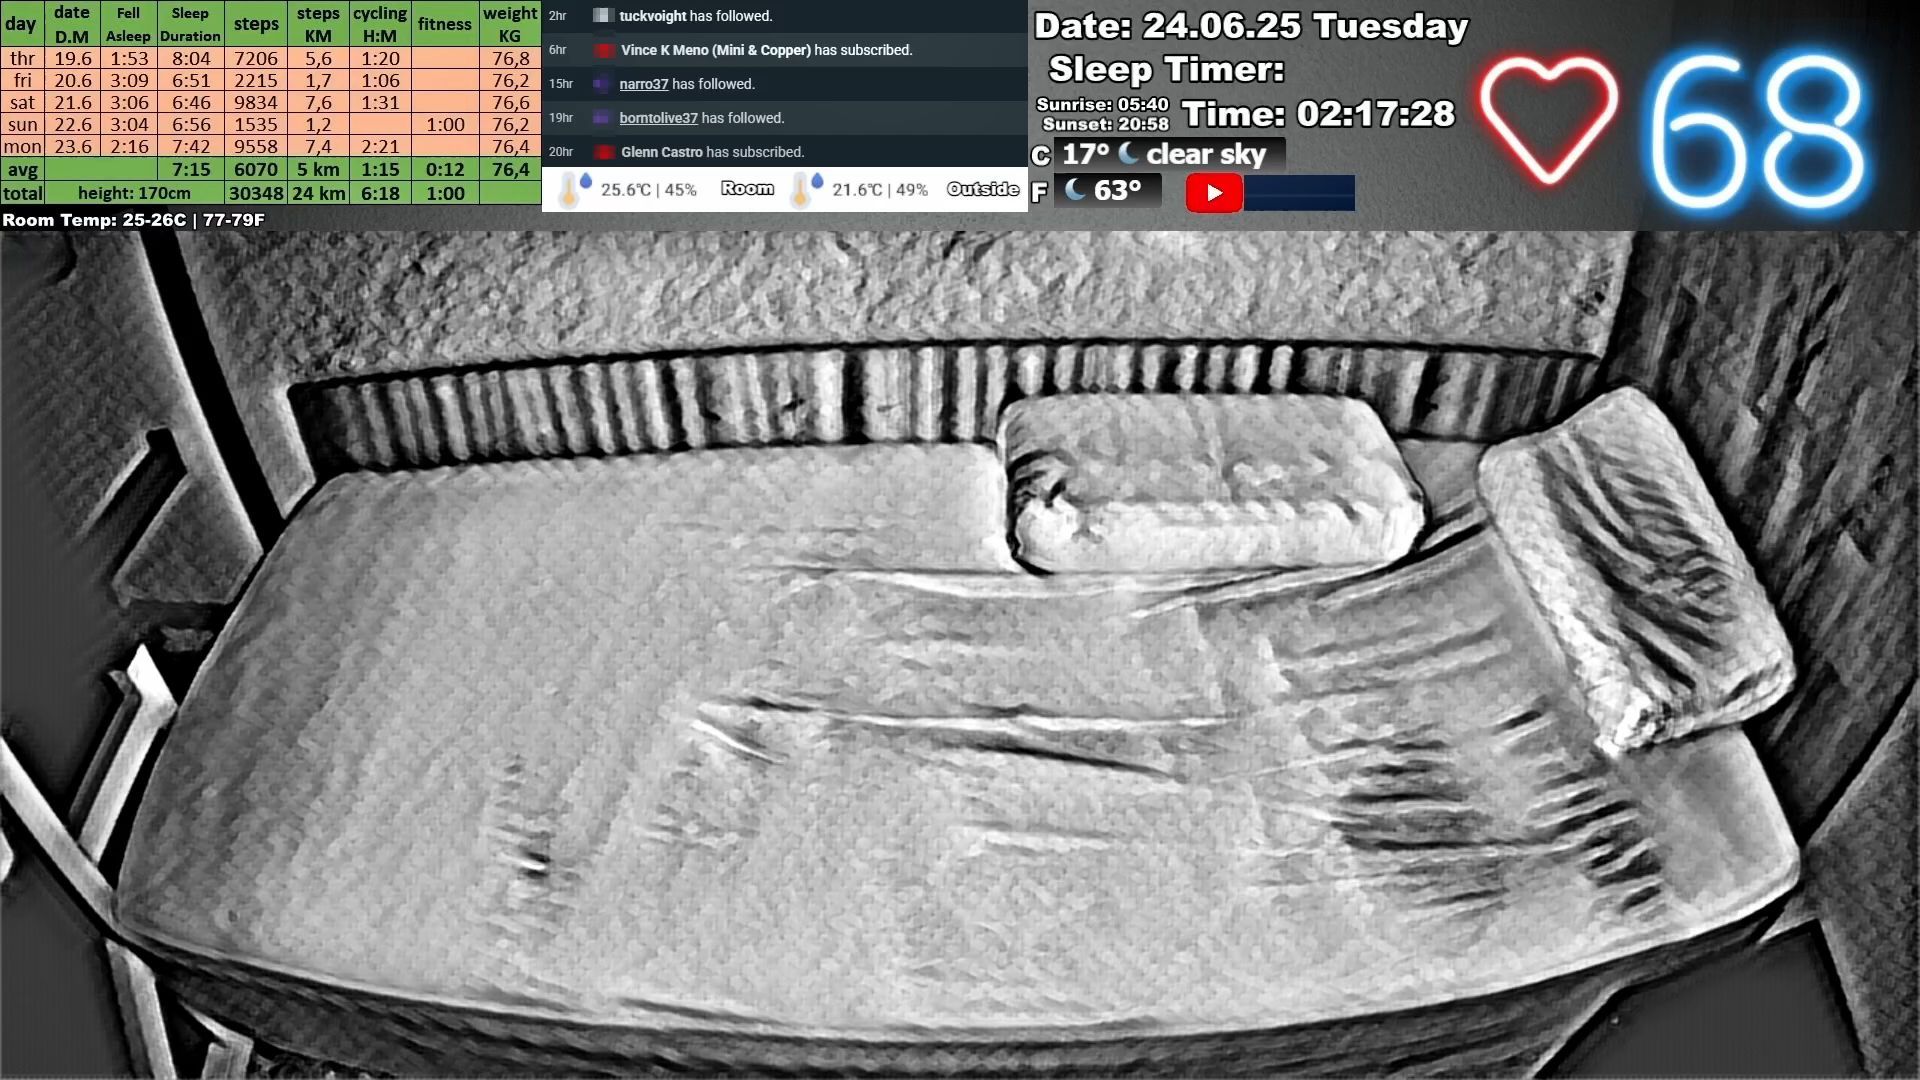Screen dimensions: 1920x1080
Task: Click the Sleep Timer label
Action: (1166, 69)
